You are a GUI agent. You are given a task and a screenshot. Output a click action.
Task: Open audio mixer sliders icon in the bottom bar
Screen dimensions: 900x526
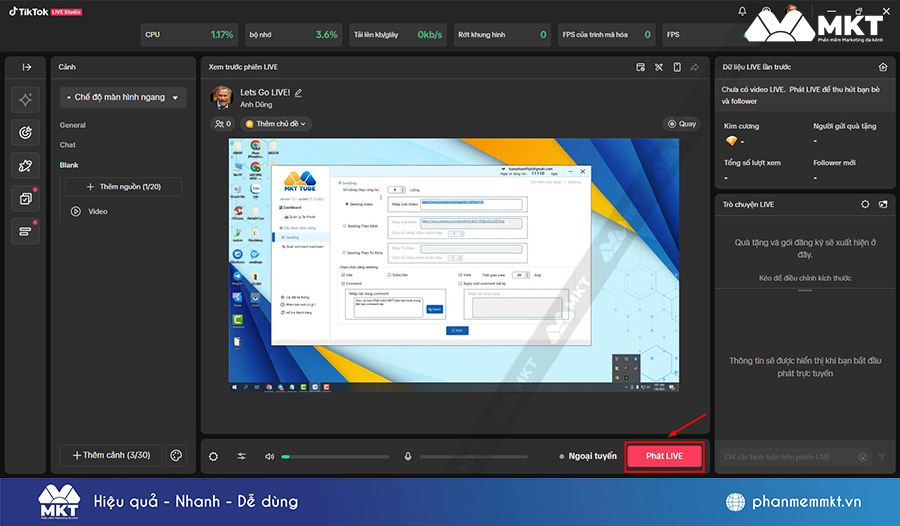(x=242, y=456)
